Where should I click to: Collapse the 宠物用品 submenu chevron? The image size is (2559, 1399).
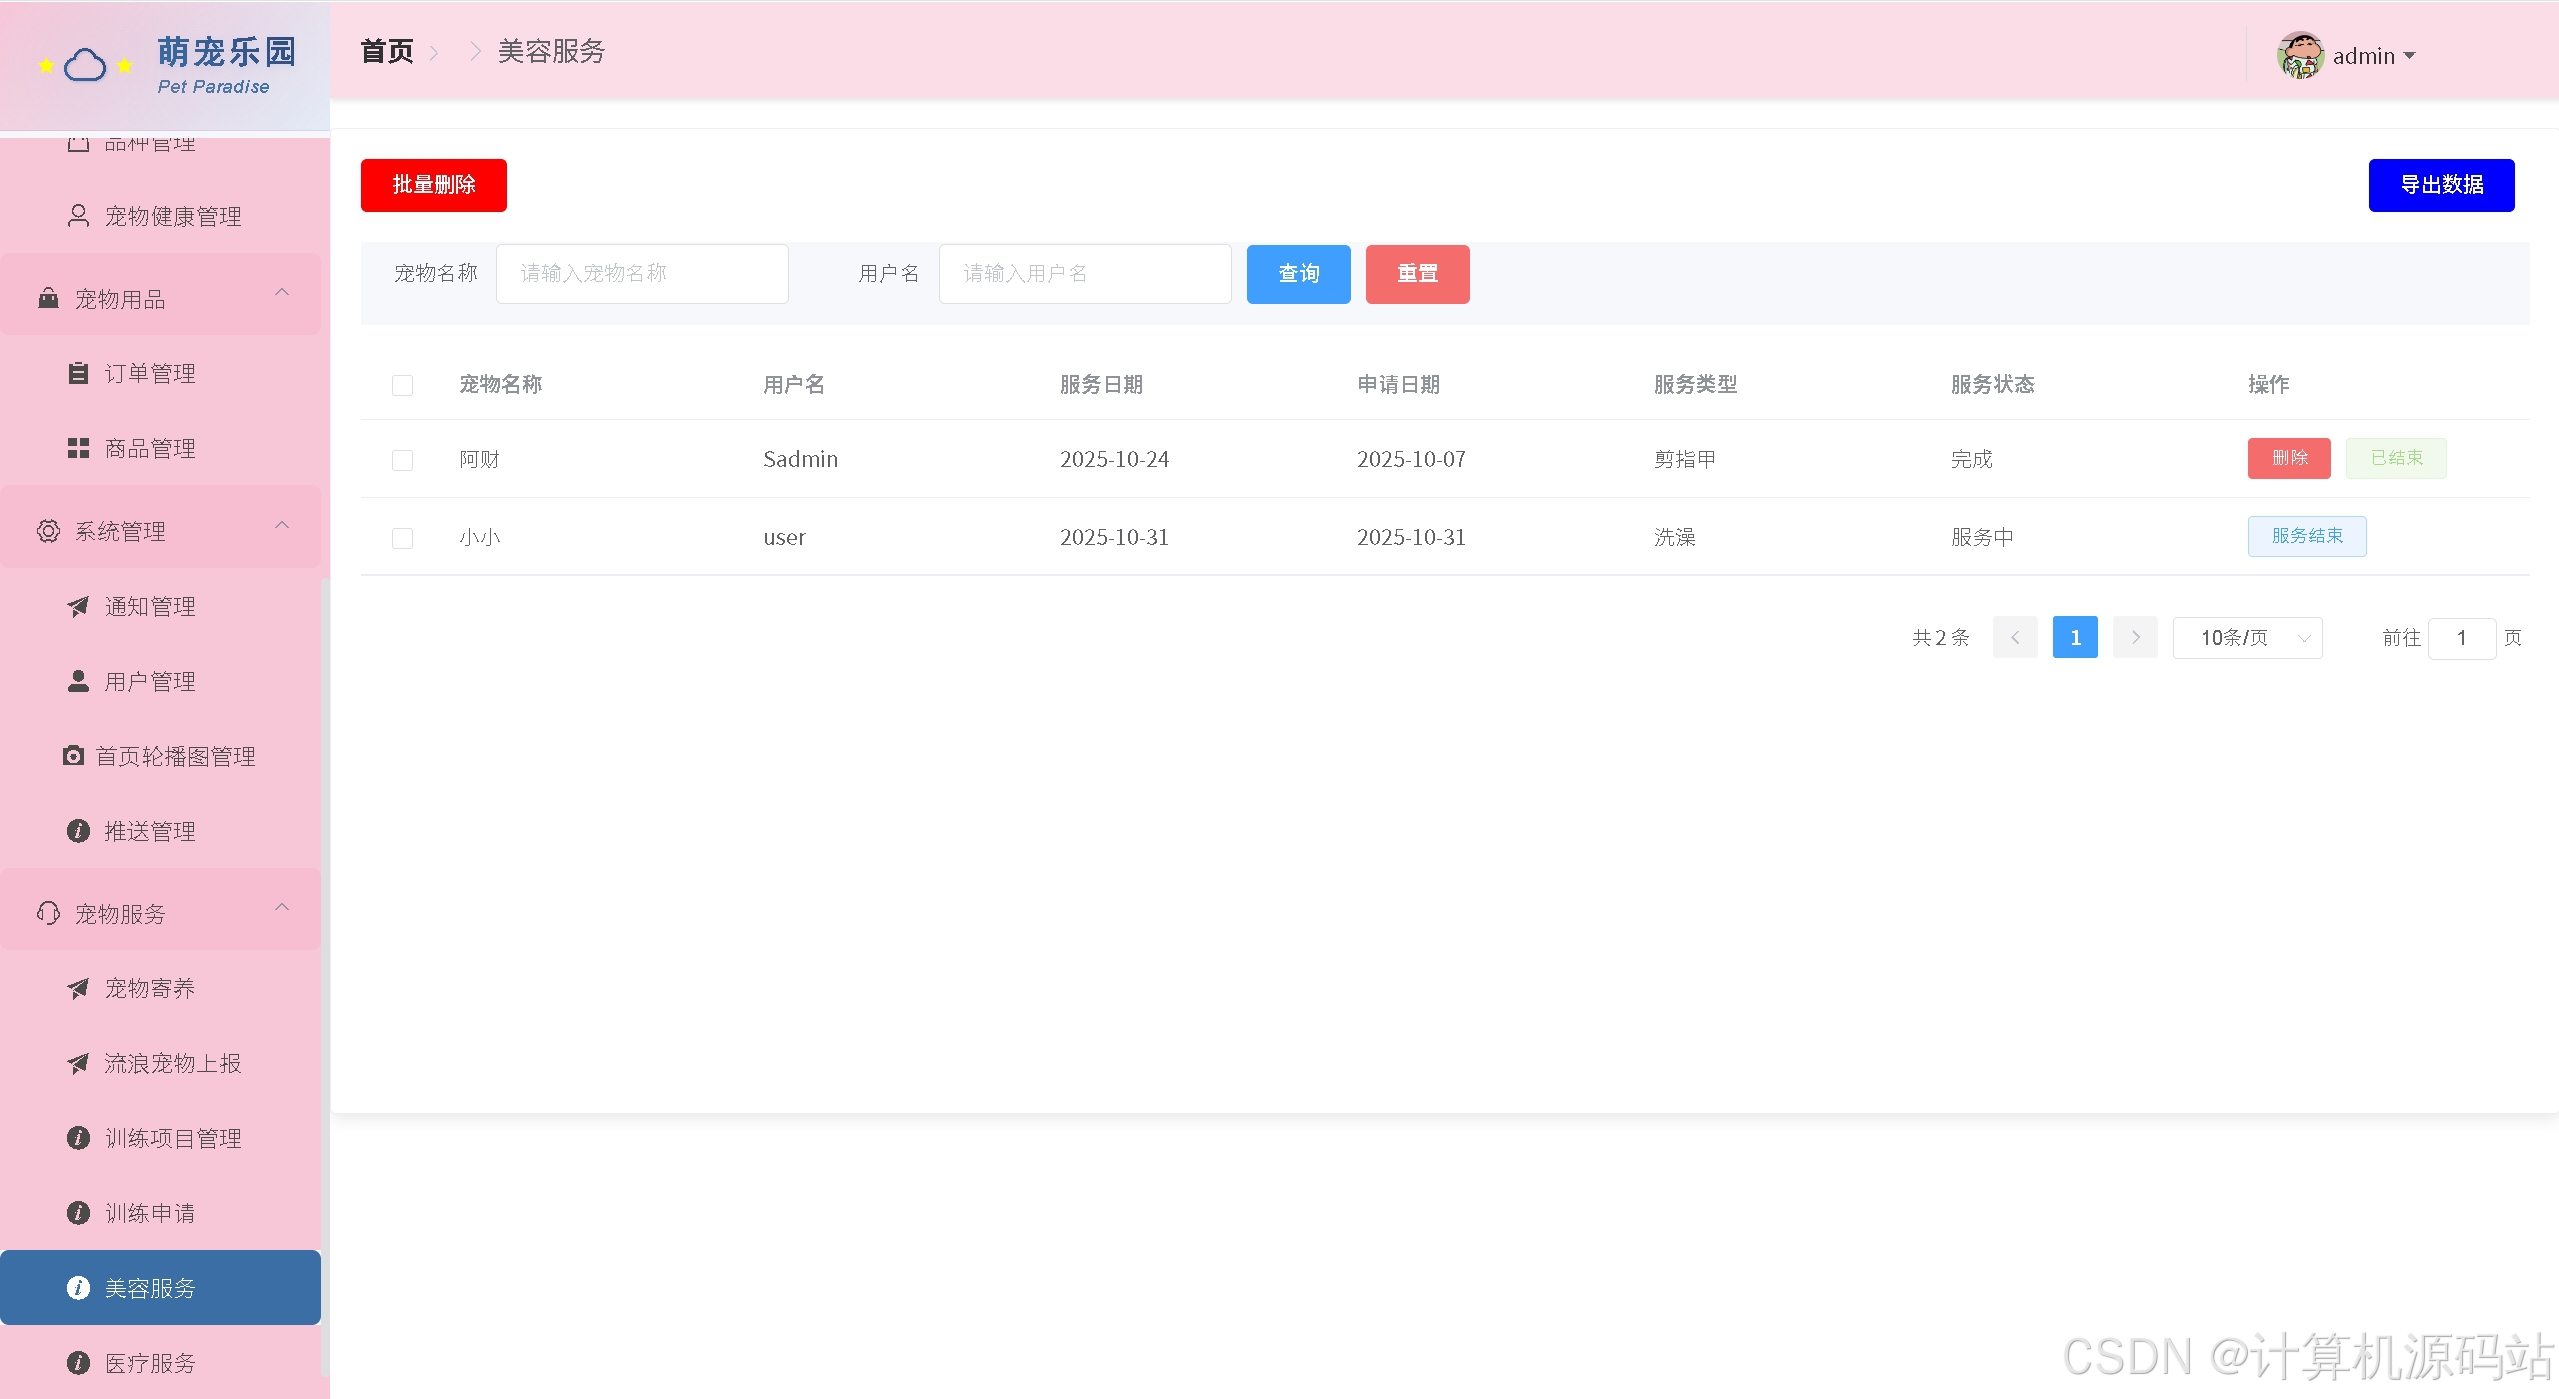[282, 292]
